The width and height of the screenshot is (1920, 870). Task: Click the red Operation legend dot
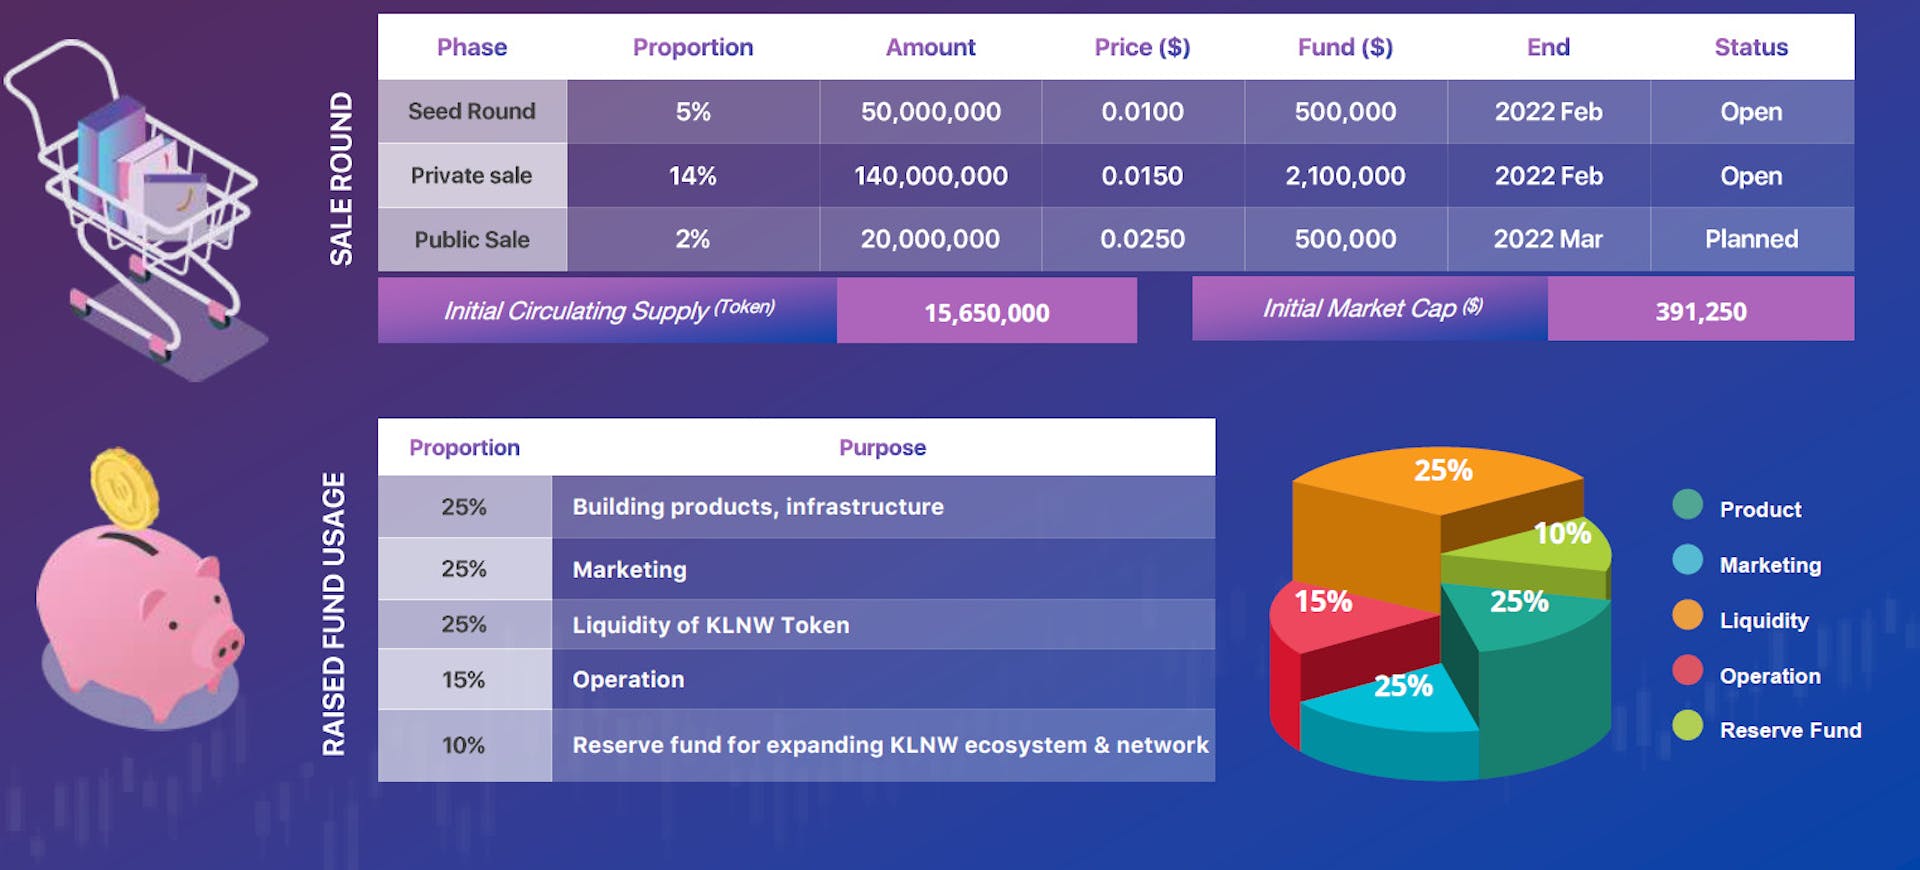pos(1687,670)
